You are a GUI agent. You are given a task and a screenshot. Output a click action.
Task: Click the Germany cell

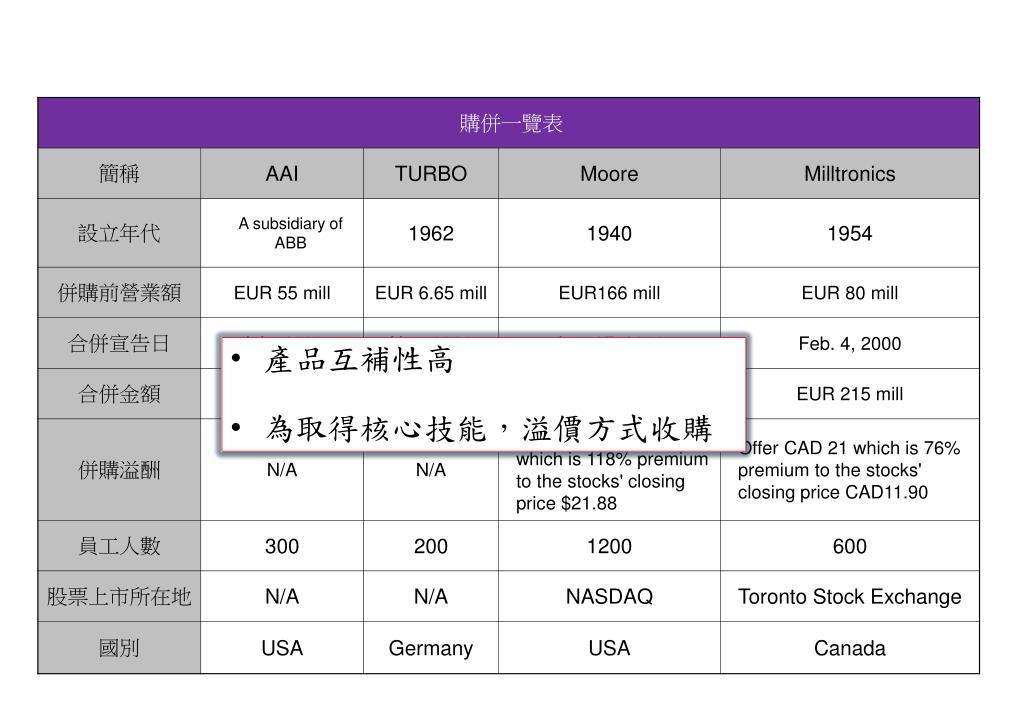coord(430,649)
